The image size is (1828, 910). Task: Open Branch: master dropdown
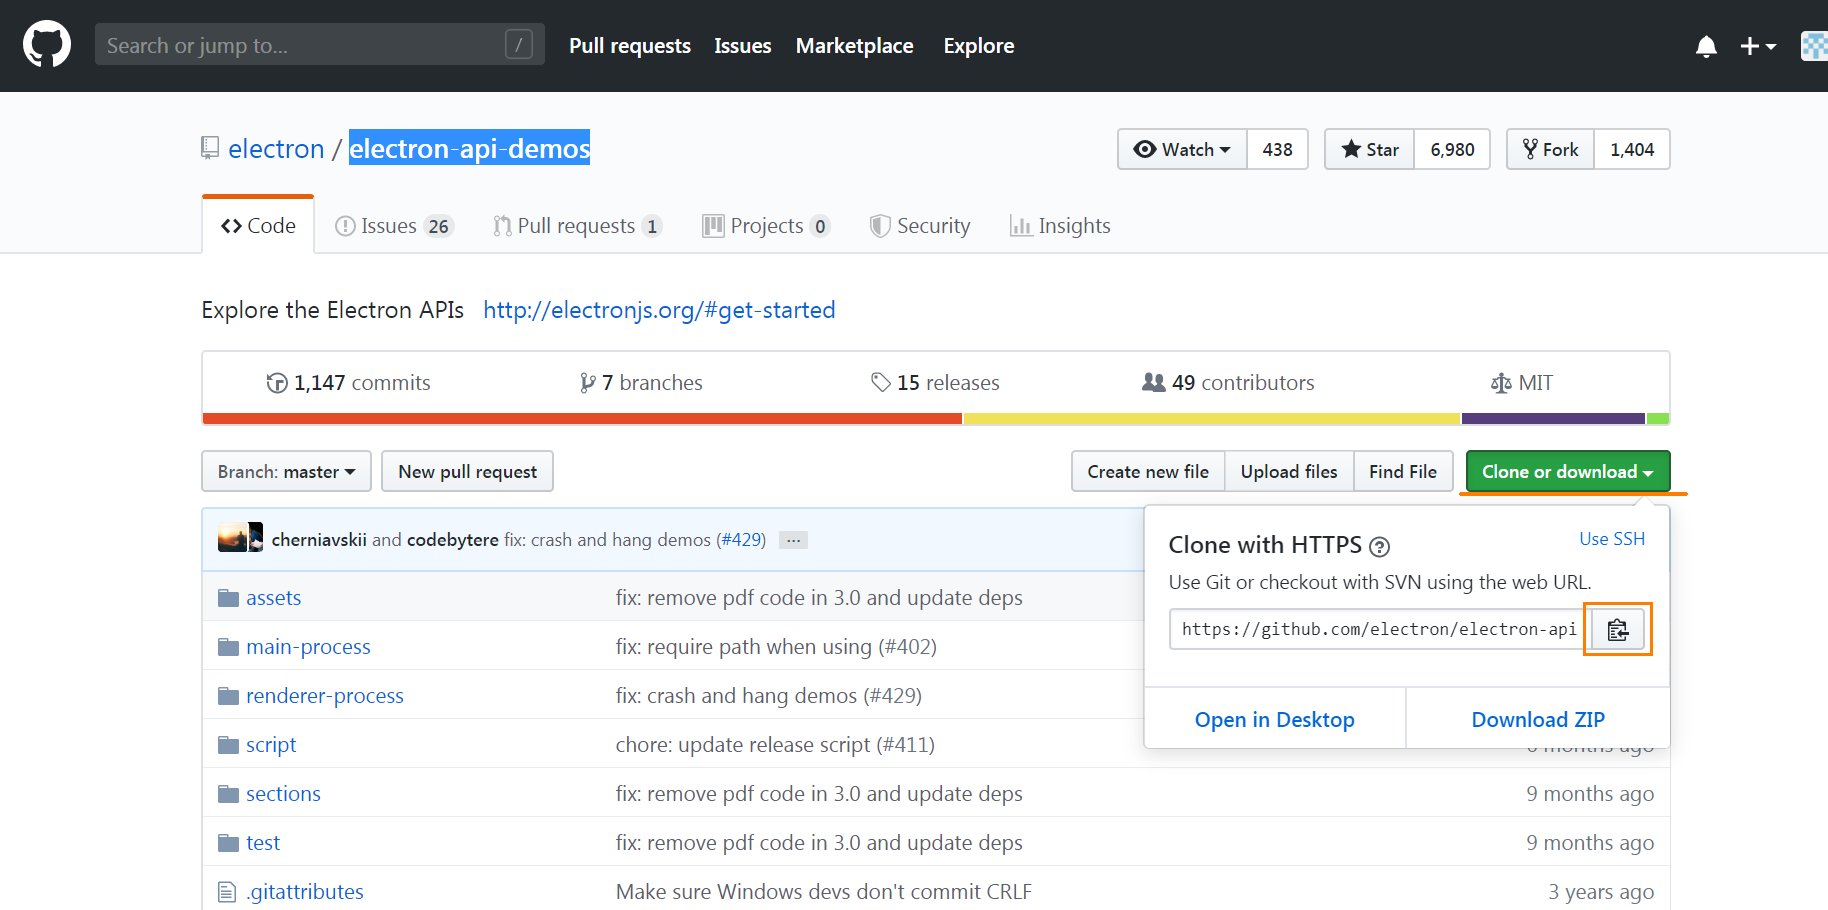point(286,471)
